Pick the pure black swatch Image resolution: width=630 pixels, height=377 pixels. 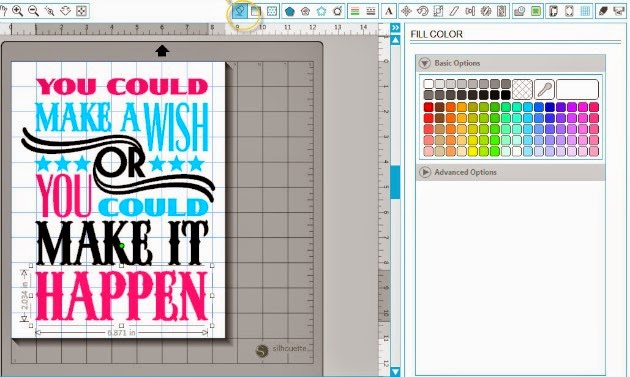point(506,95)
